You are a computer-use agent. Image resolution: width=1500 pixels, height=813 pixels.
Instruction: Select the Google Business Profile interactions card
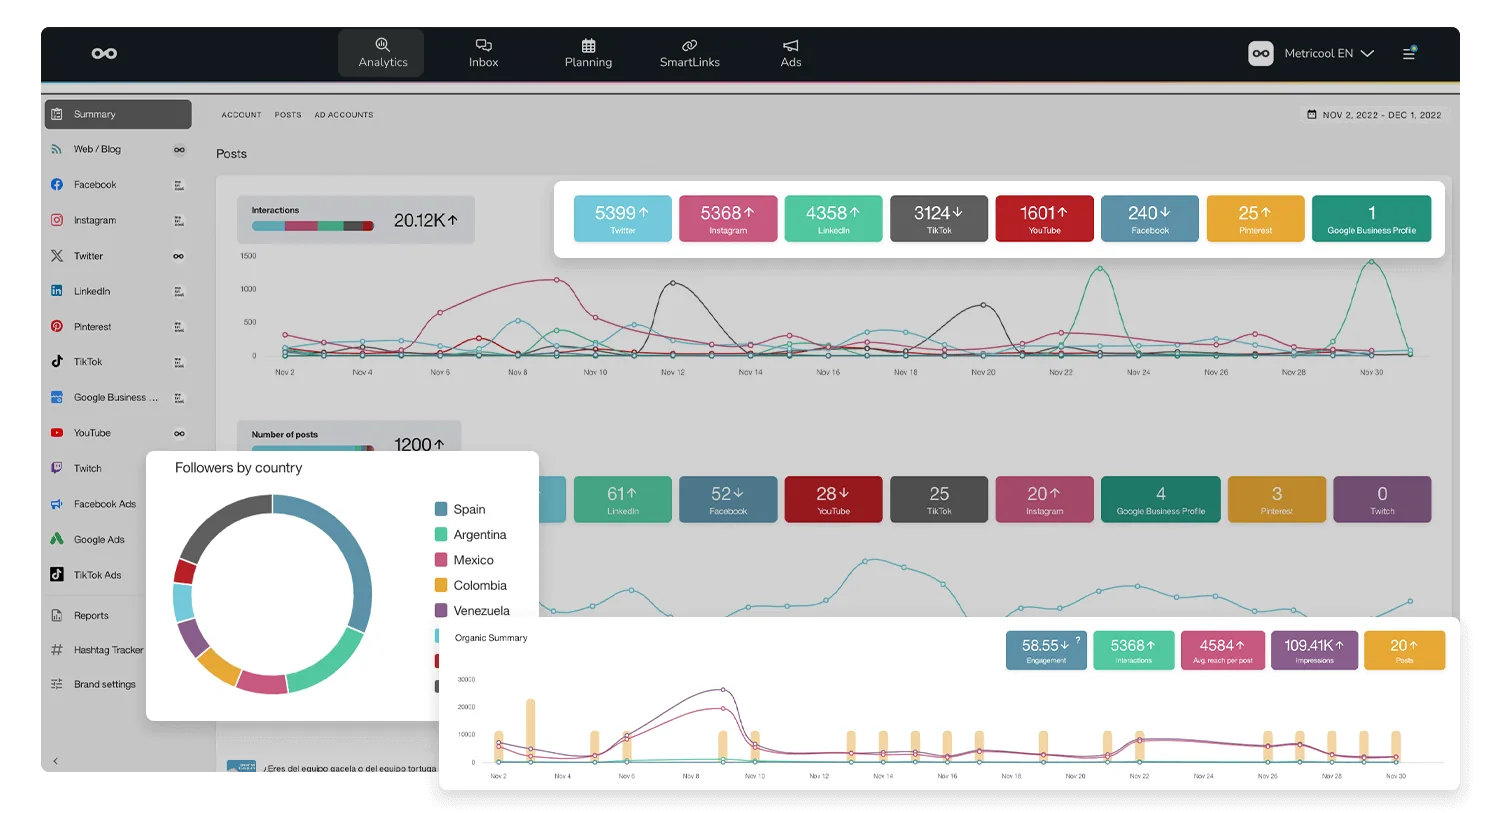pyautogui.click(x=1372, y=219)
